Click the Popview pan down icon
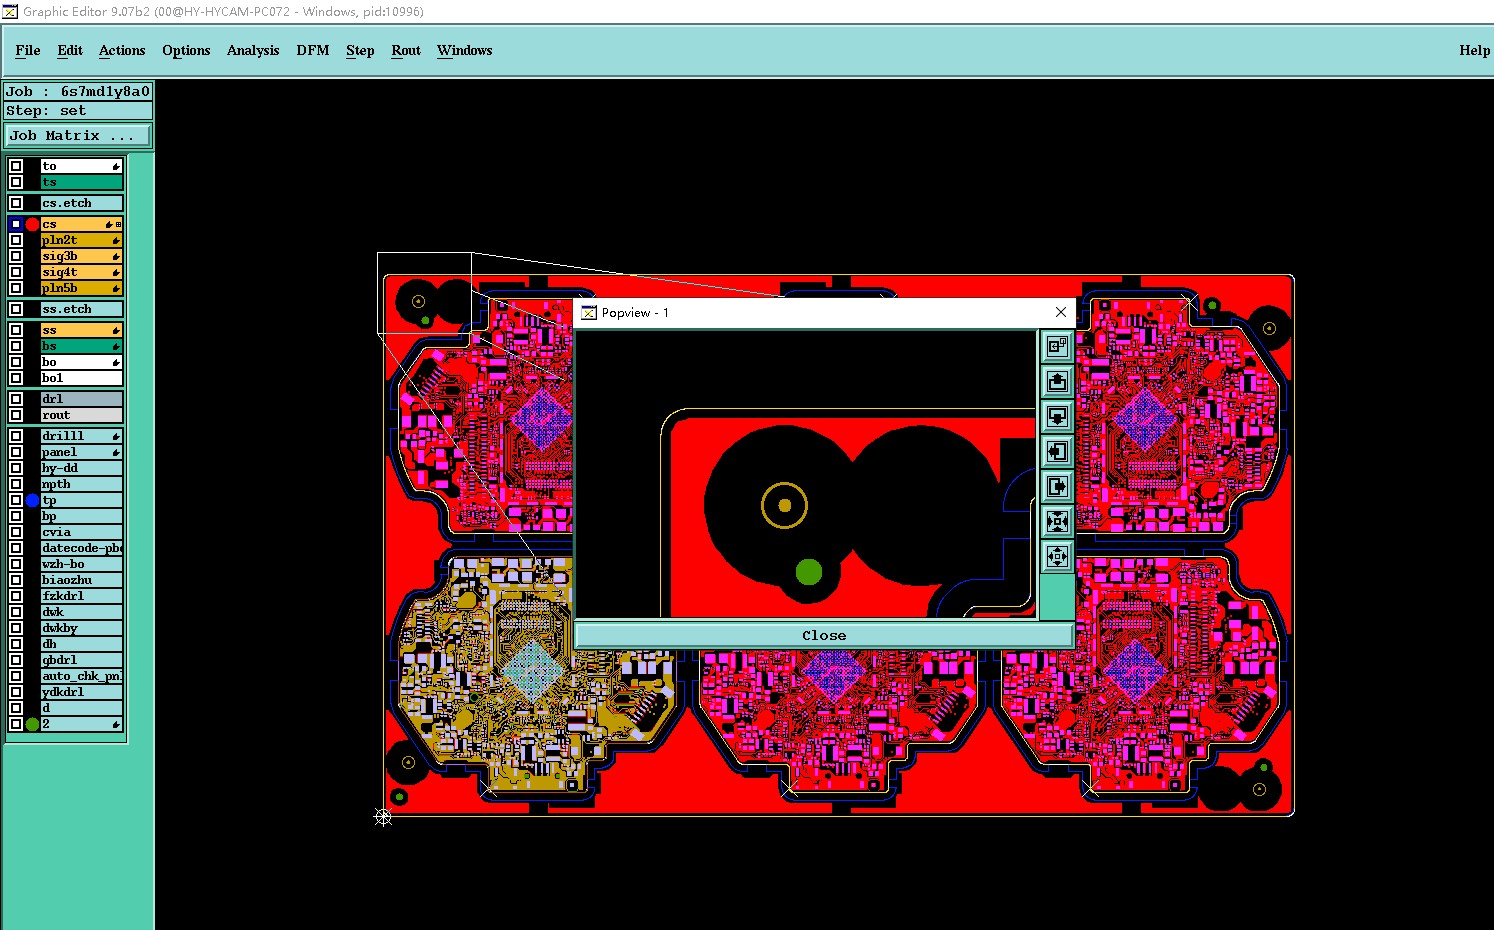The width and height of the screenshot is (1494, 930). coord(1057,416)
